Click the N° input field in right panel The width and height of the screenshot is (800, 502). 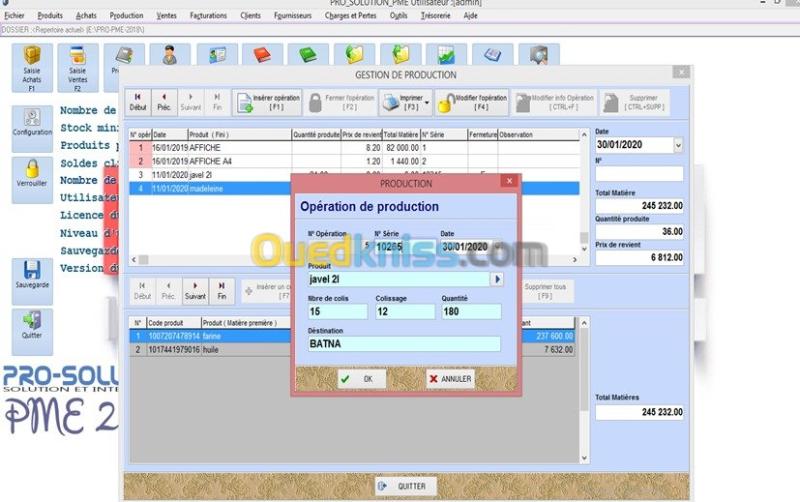point(639,174)
